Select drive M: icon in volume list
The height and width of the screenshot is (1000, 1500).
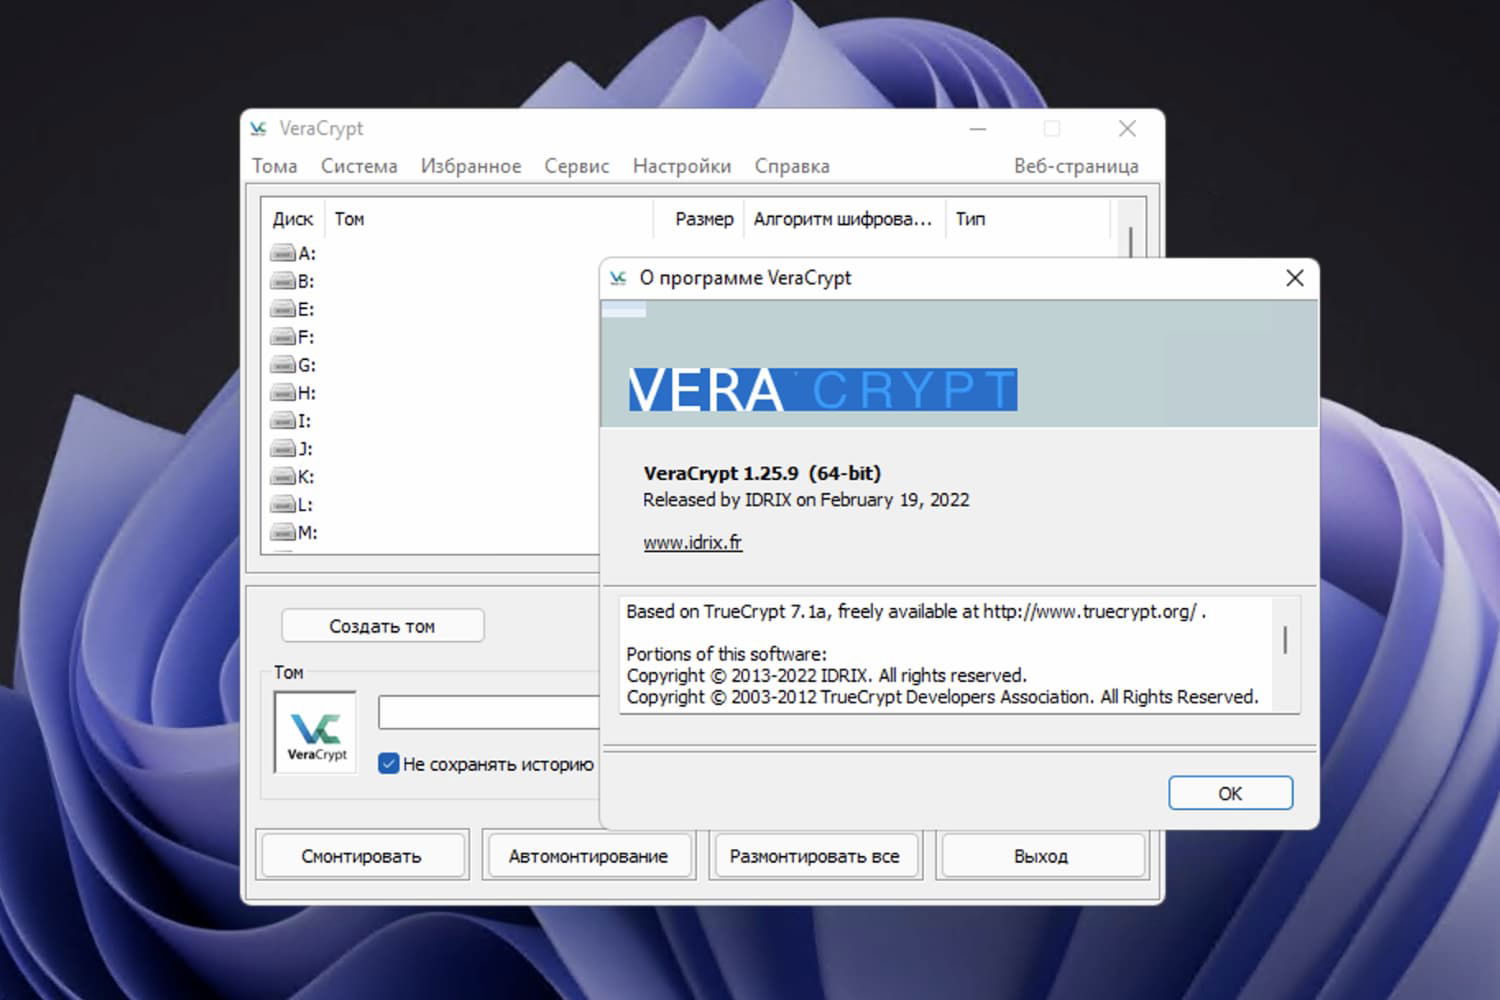(x=283, y=533)
